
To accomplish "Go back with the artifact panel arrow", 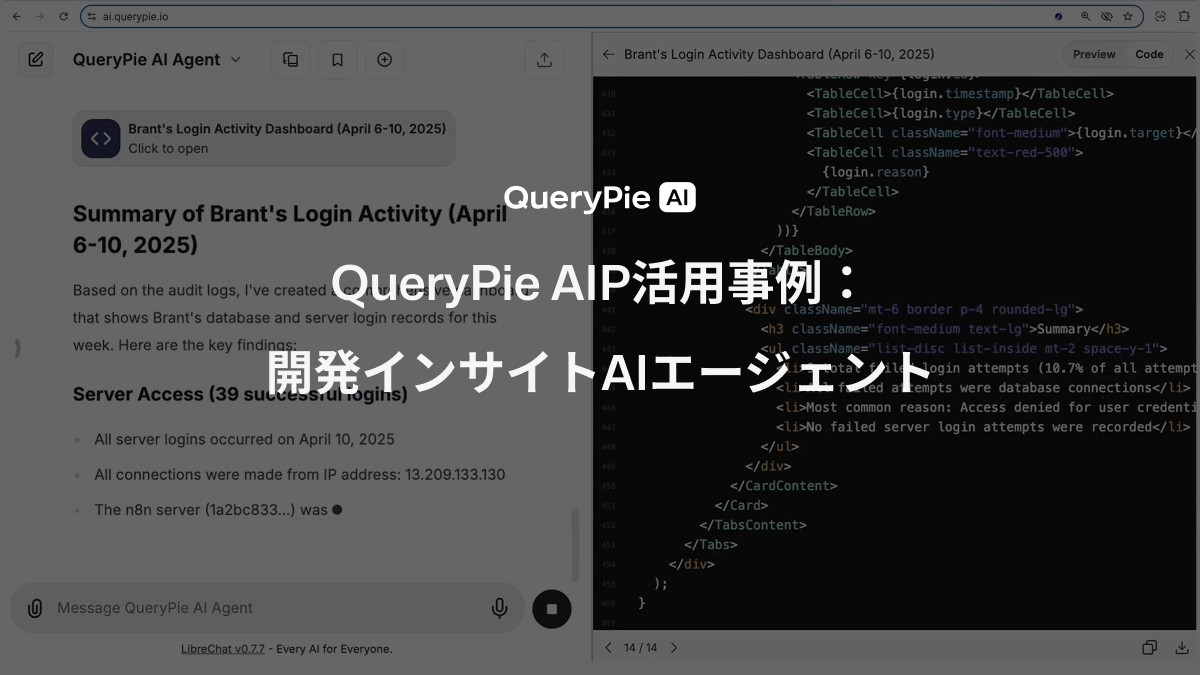I will pyautogui.click(x=608, y=54).
